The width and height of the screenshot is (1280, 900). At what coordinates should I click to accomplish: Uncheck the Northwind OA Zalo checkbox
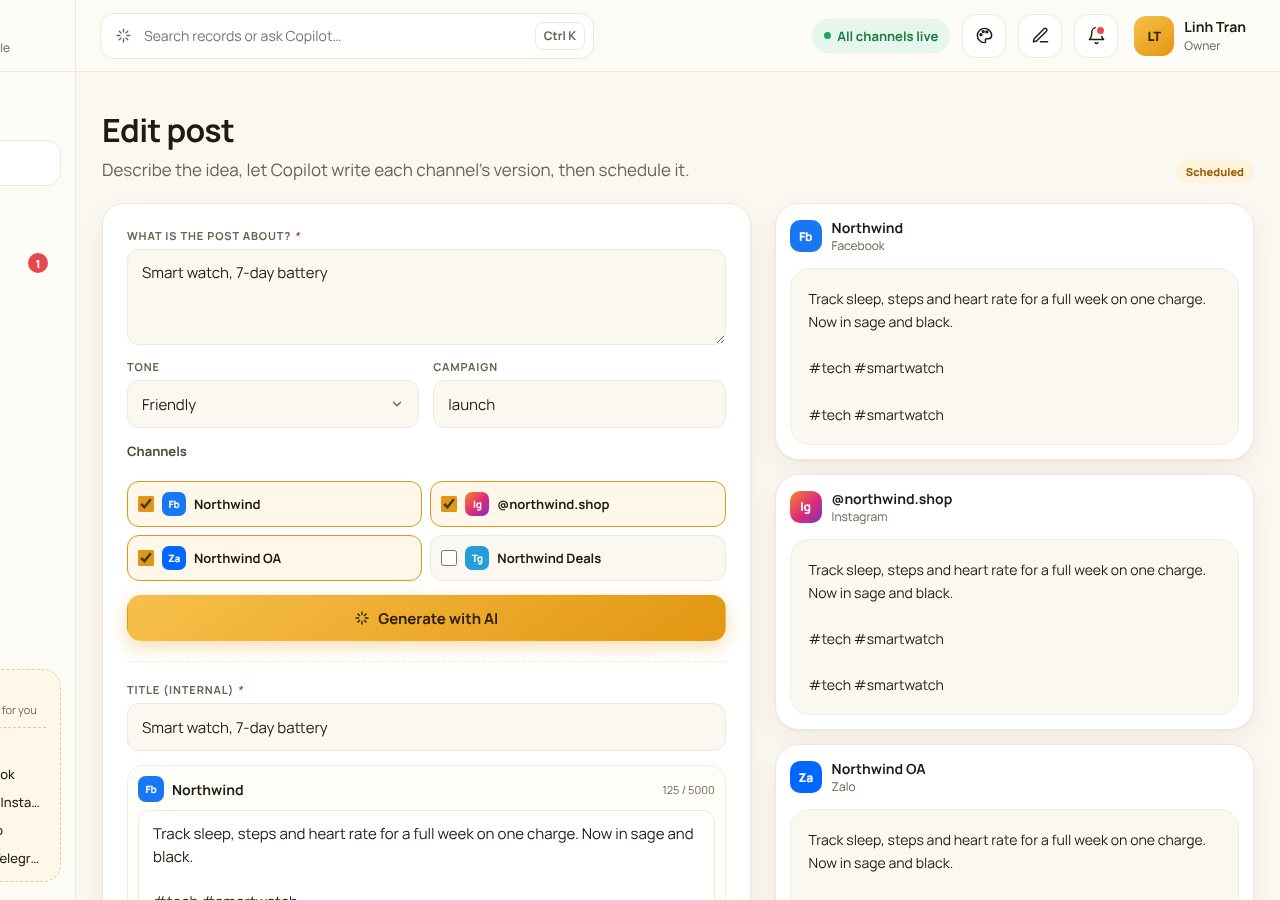pyautogui.click(x=146, y=558)
